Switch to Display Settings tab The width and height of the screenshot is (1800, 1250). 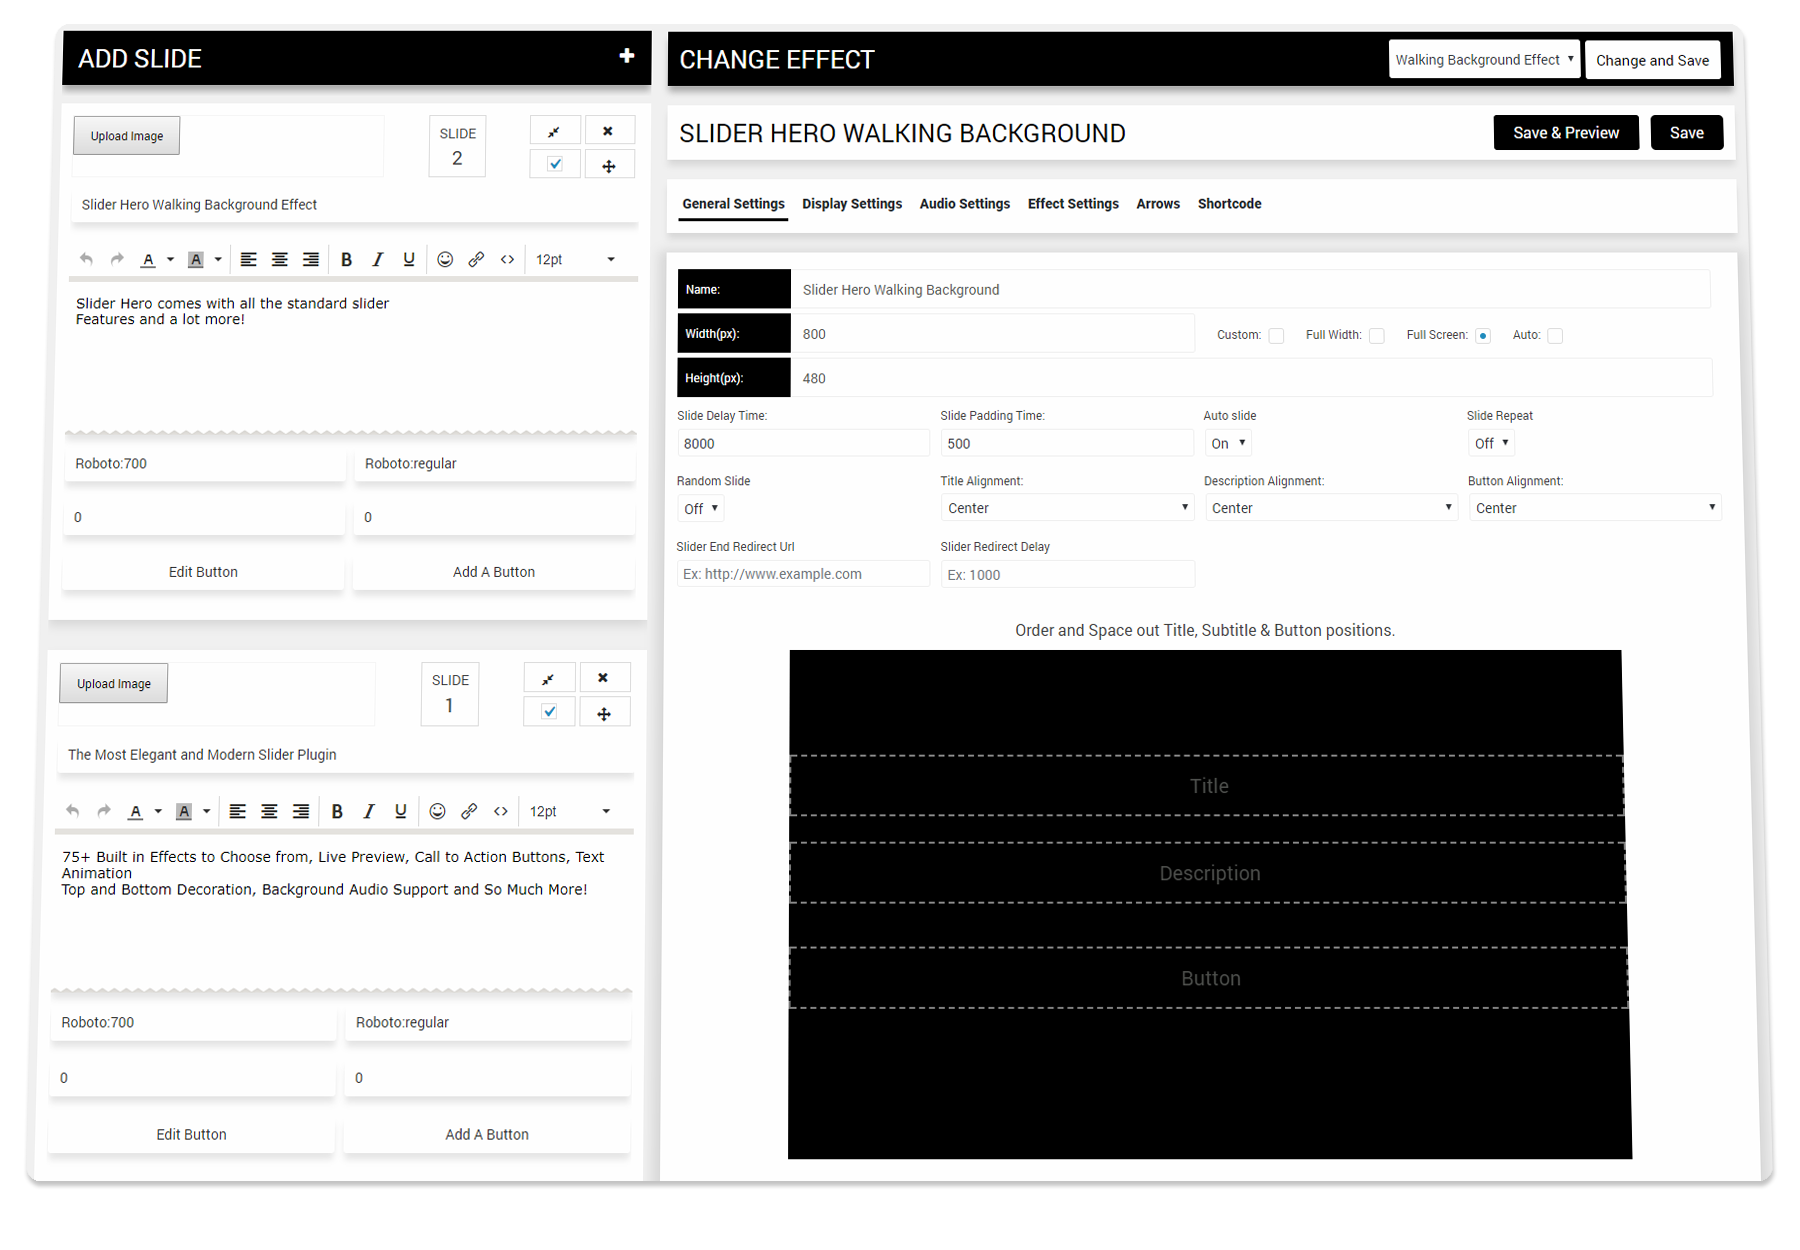pyautogui.click(x=852, y=204)
